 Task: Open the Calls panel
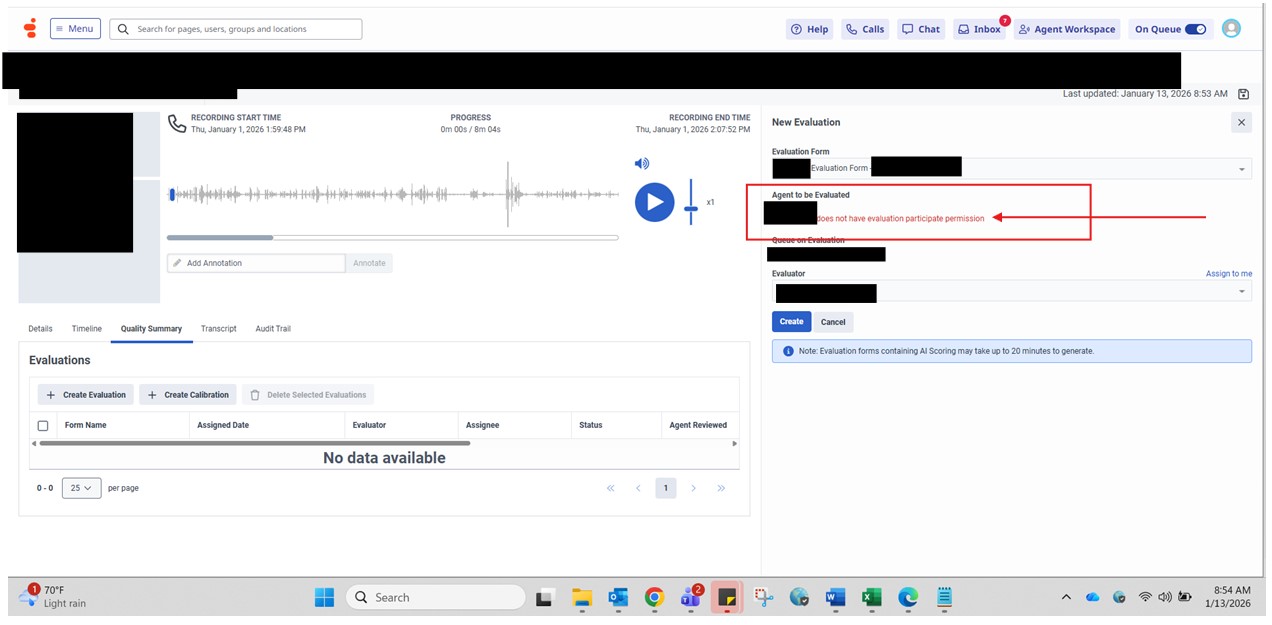click(864, 29)
